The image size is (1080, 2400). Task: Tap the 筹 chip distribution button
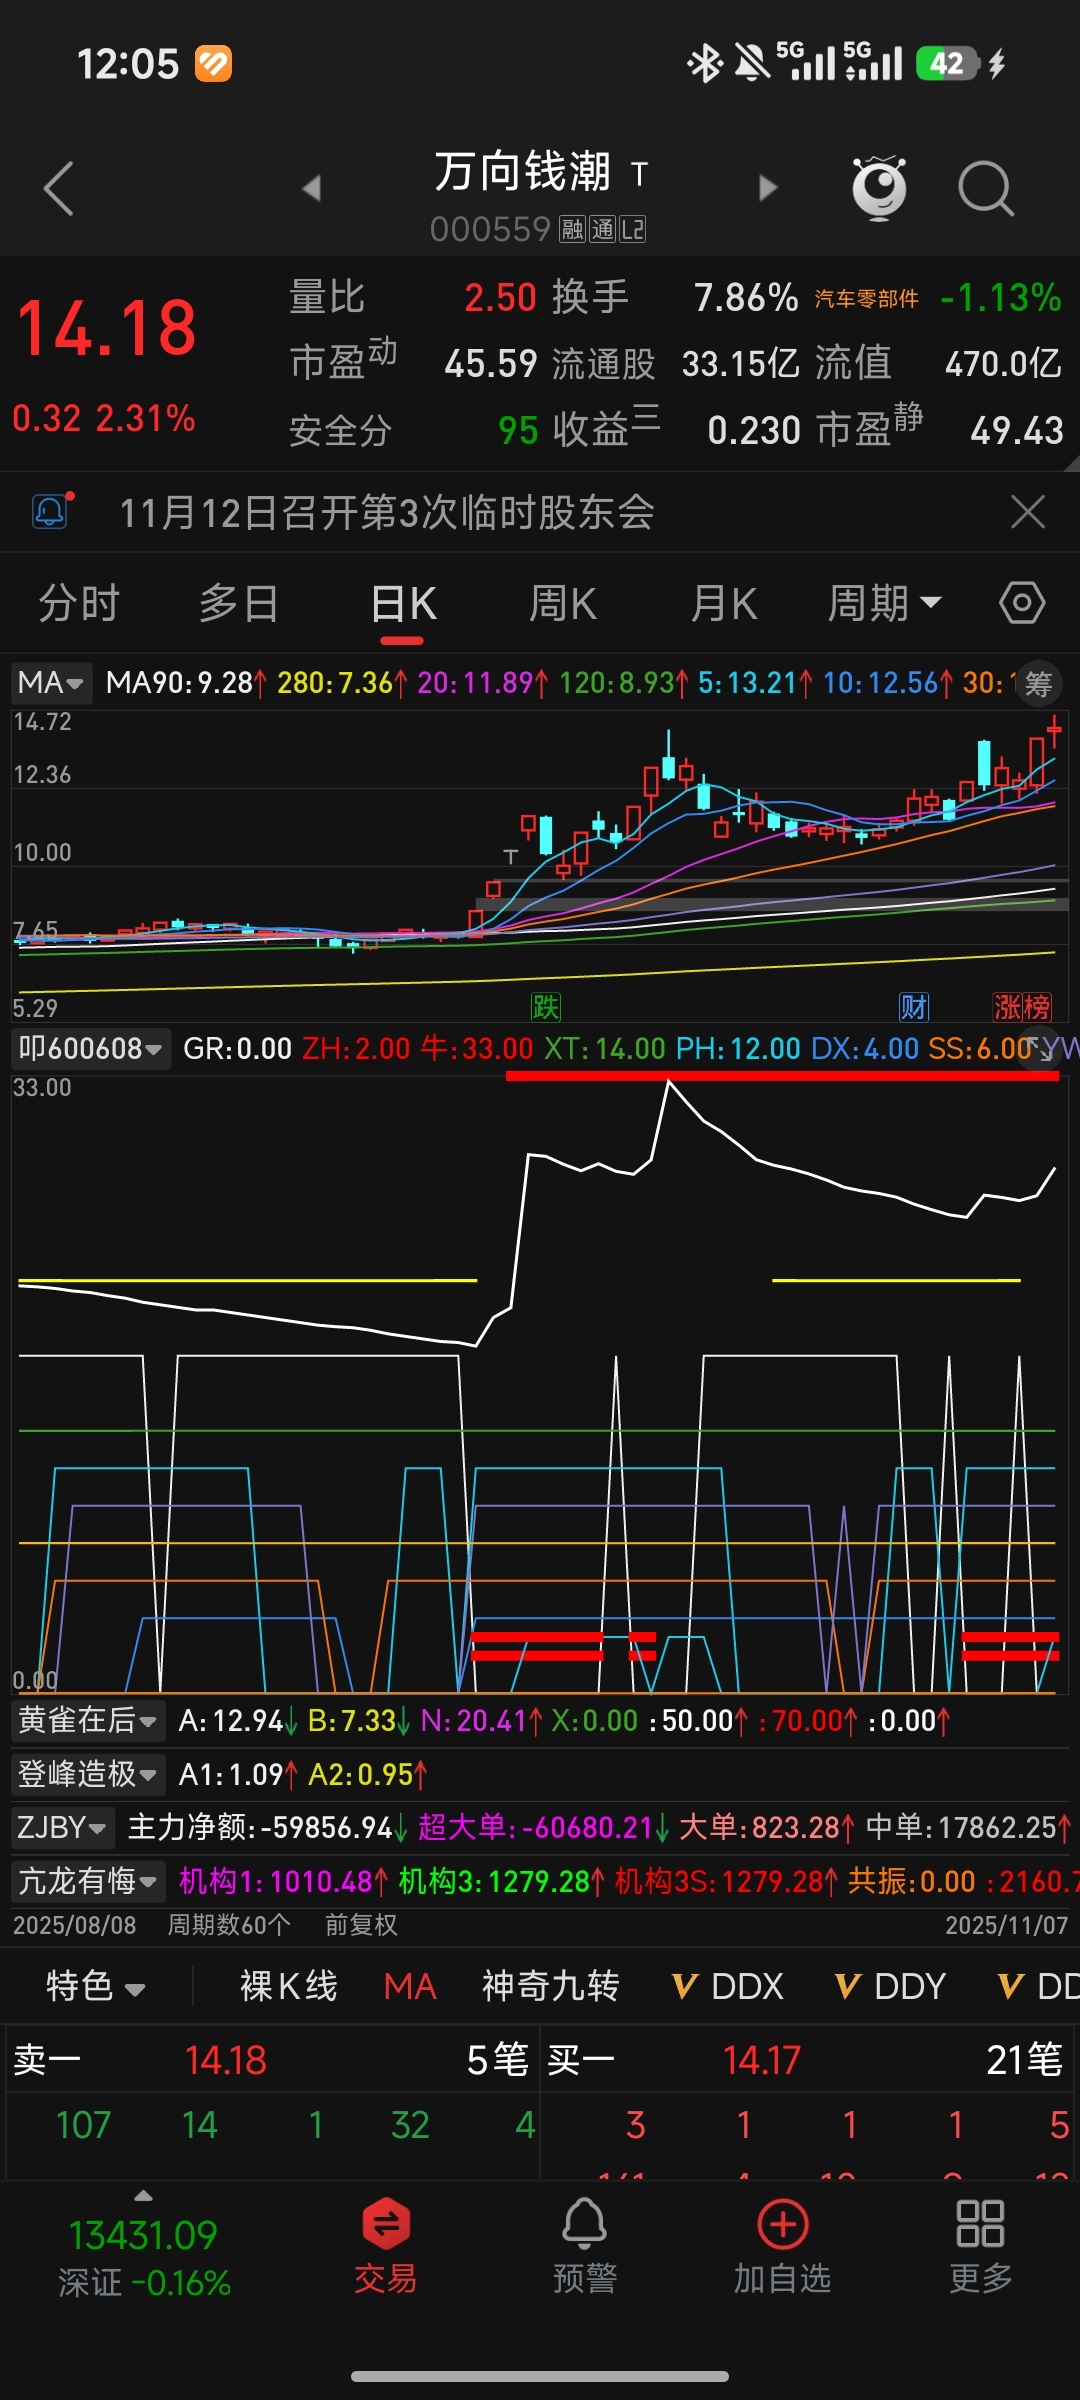(1039, 684)
